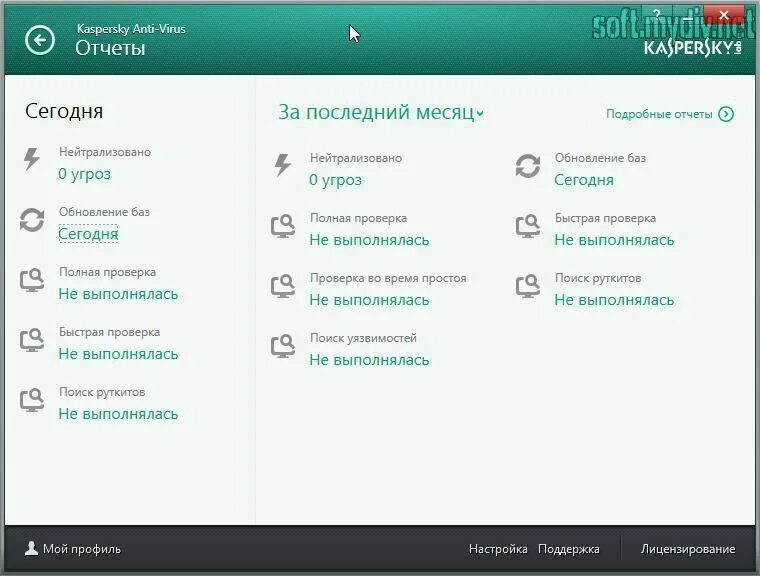Image resolution: width=760 pixels, height=576 pixels.
Task: Open Поддержка support in the footer
Action: (x=569, y=549)
